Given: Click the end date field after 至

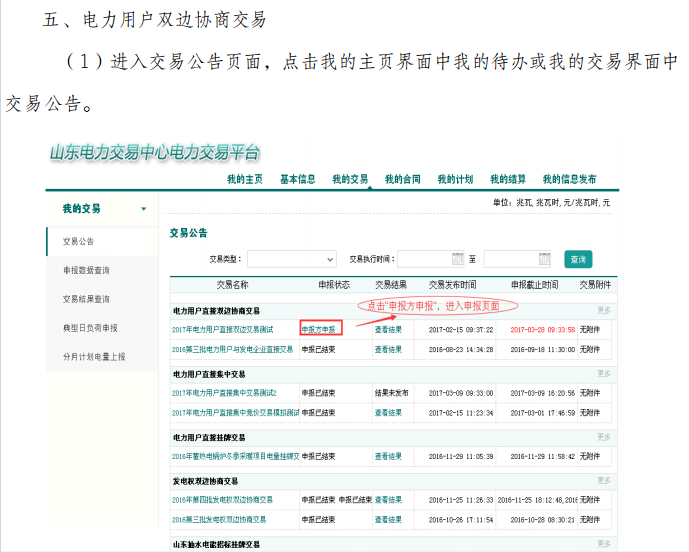Looking at the screenshot, I should [x=516, y=259].
